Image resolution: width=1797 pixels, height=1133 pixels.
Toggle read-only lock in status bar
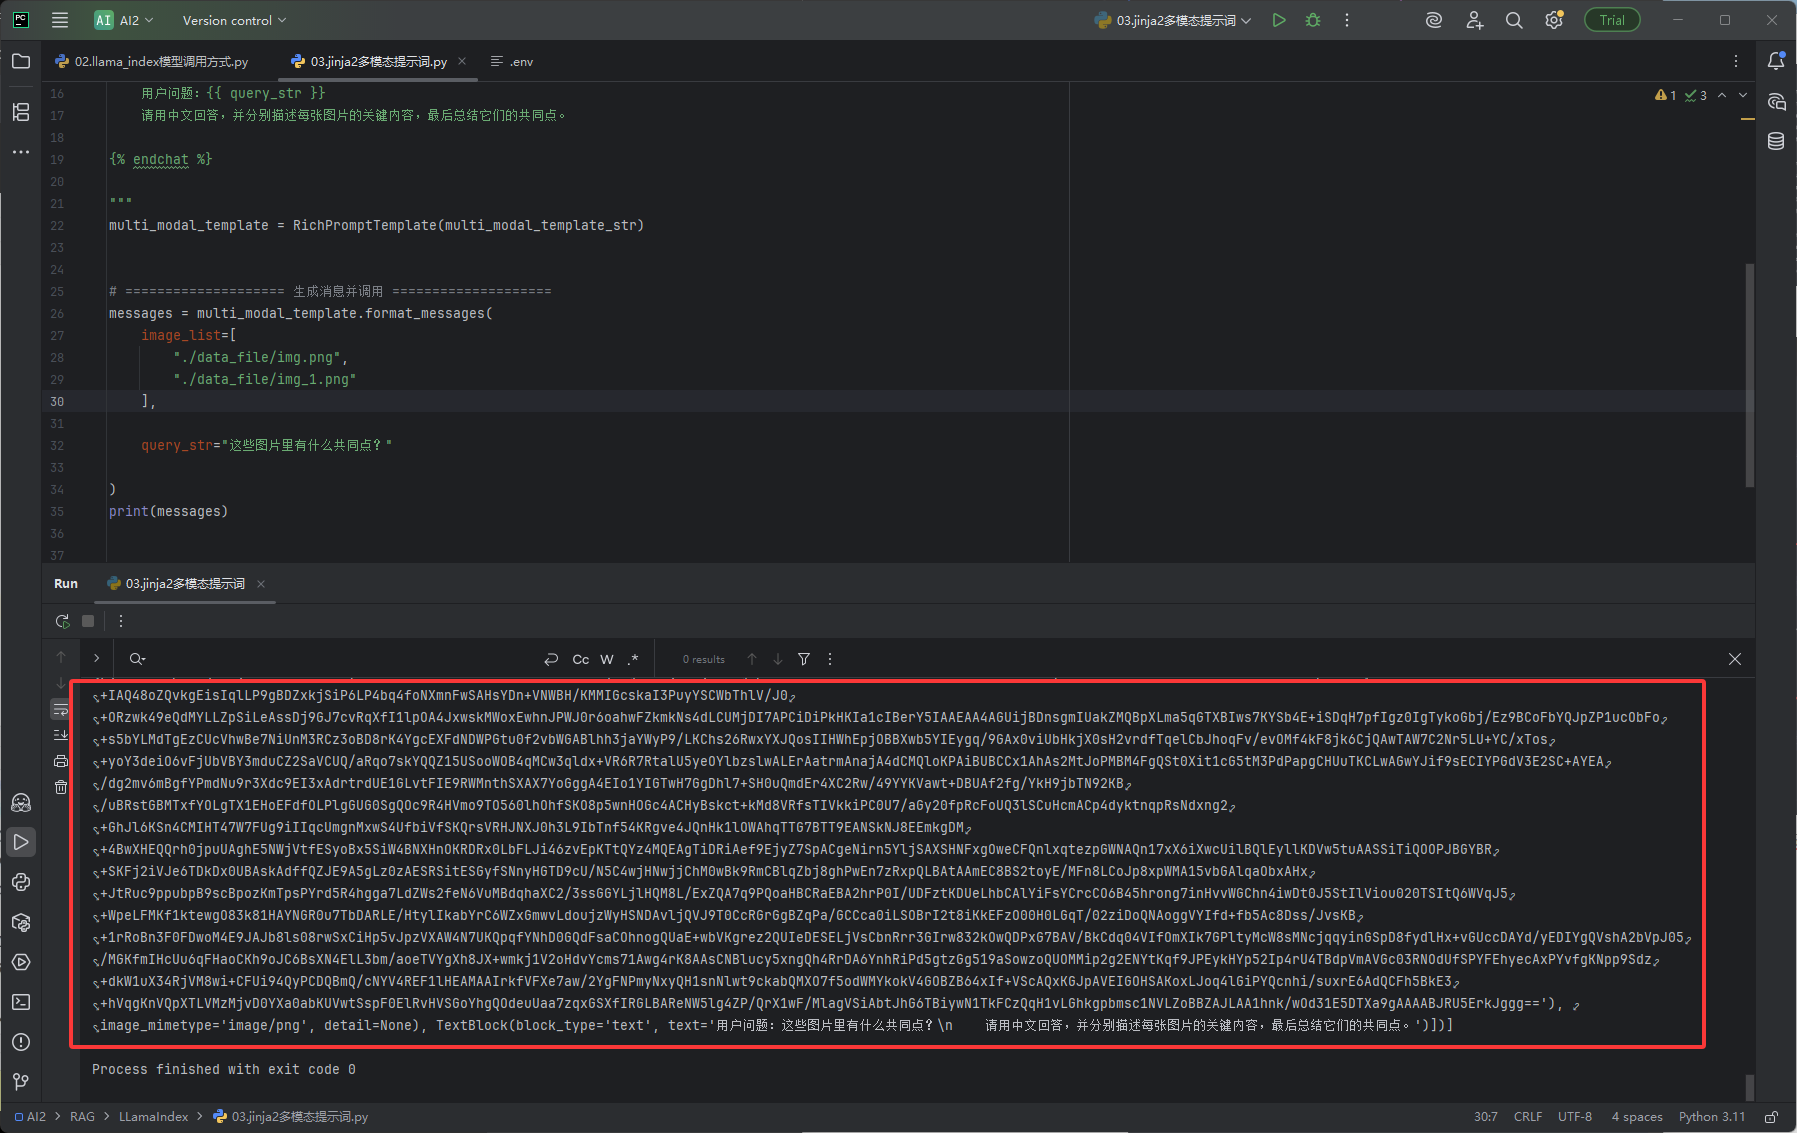[x=1771, y=1117]
